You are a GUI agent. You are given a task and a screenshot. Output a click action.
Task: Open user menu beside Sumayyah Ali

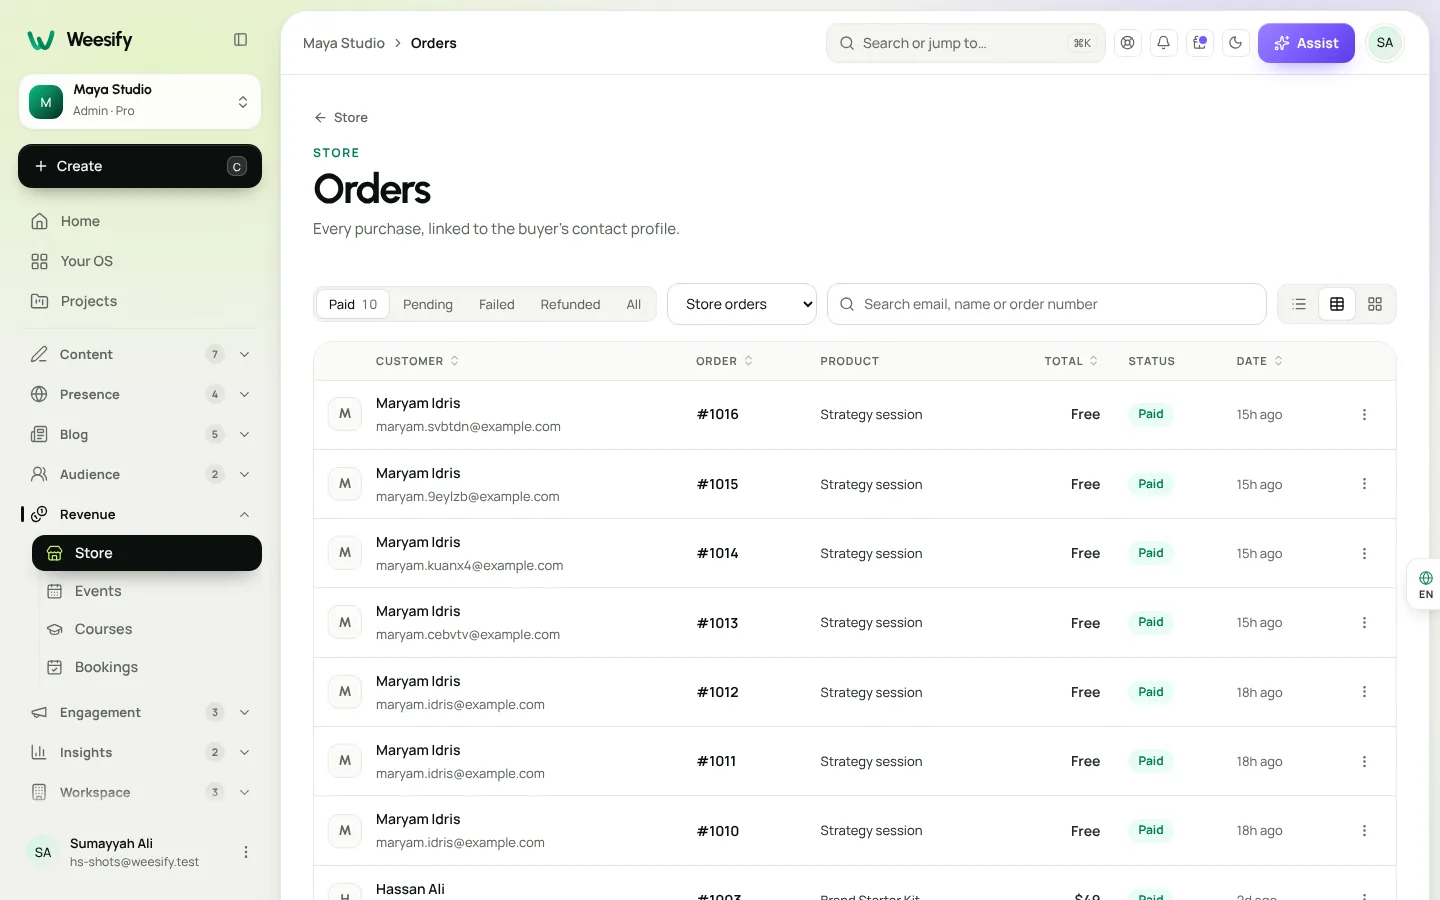click(246, 852)
